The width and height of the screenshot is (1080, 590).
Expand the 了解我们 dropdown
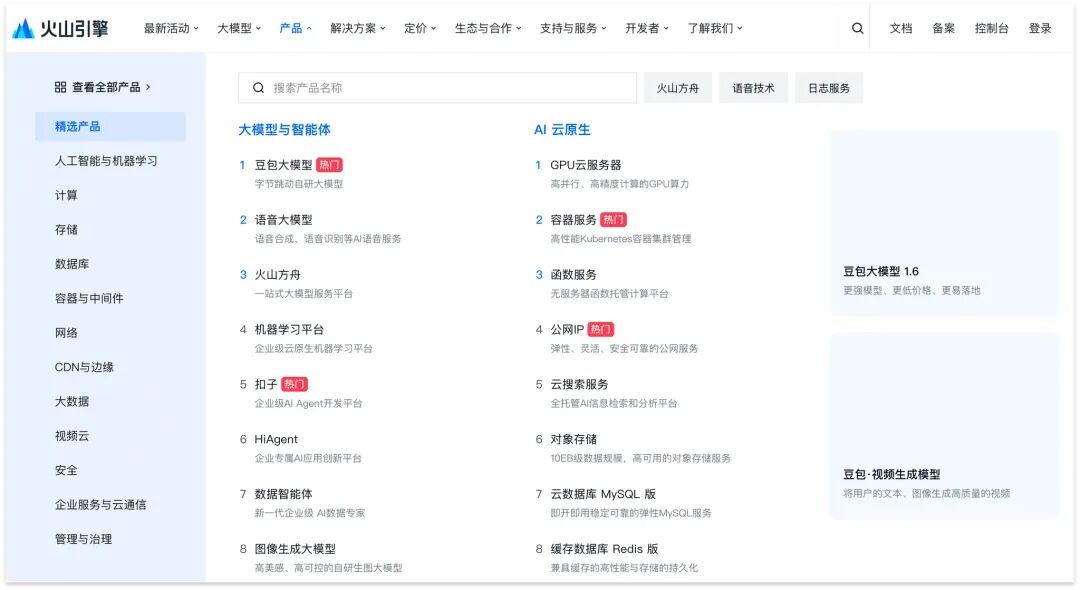click(715, 28)
